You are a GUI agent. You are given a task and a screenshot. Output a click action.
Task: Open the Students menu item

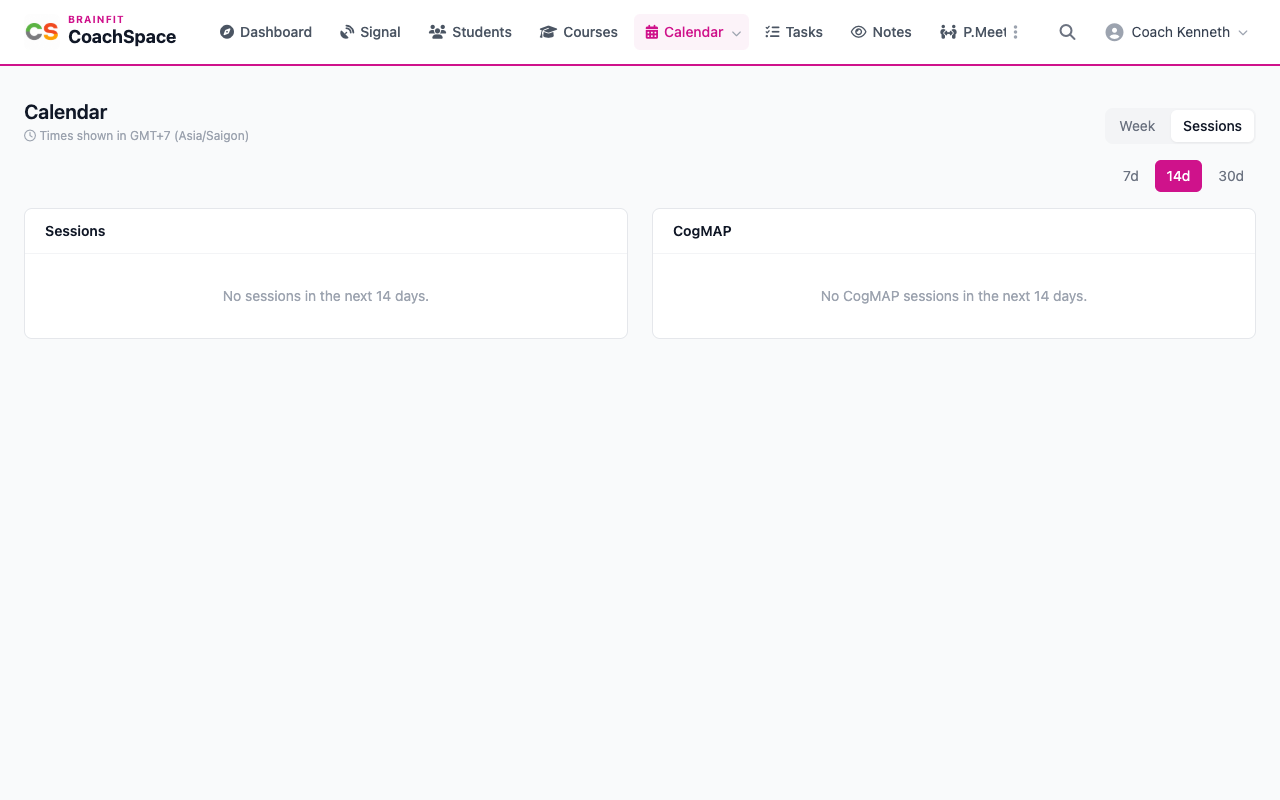coord(470,32)
